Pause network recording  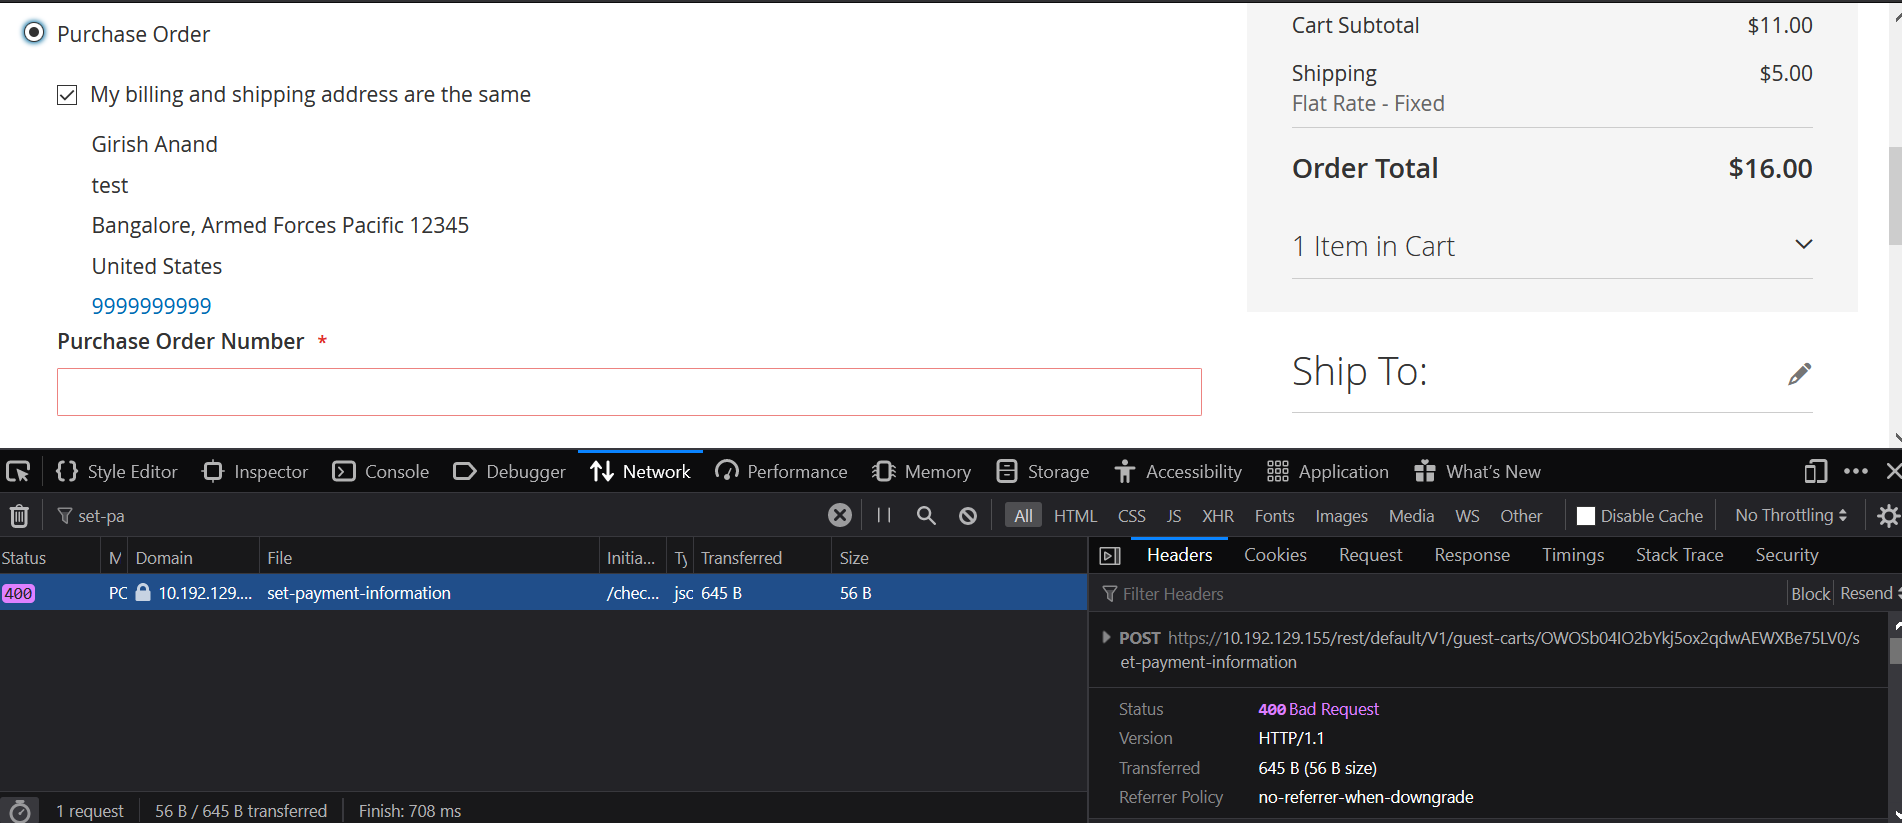coord(884,515)
